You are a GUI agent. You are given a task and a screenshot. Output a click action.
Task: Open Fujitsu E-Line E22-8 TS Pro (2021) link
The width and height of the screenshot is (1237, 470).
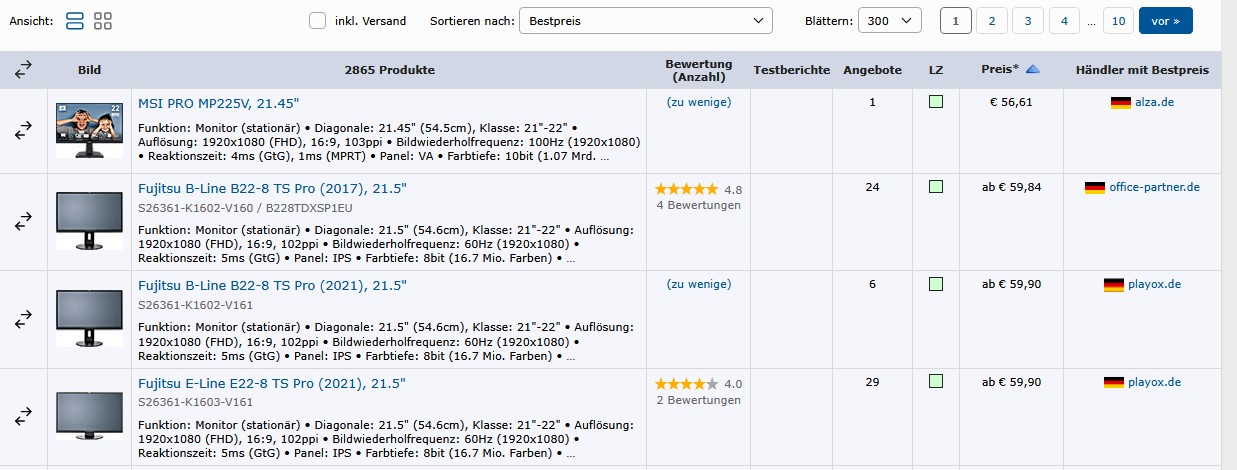[x=271, y=383]
